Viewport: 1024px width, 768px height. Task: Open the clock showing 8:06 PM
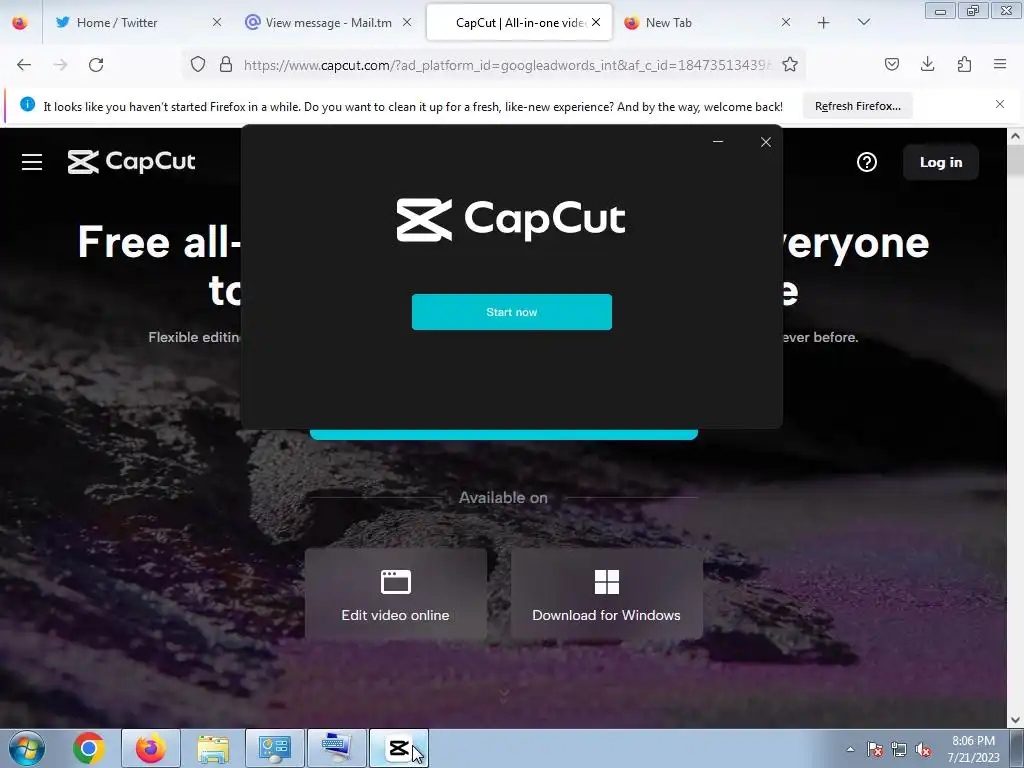point(973,749)
